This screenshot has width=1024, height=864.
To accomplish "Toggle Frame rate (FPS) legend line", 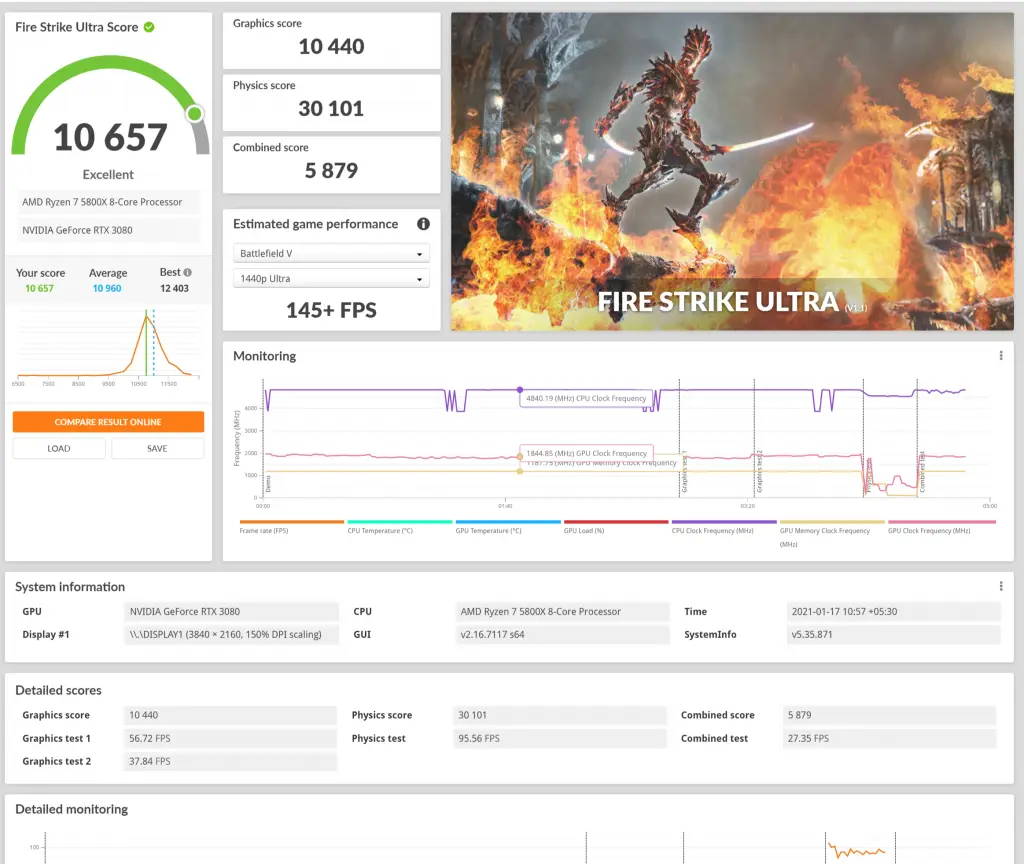I will click(291, 522).
